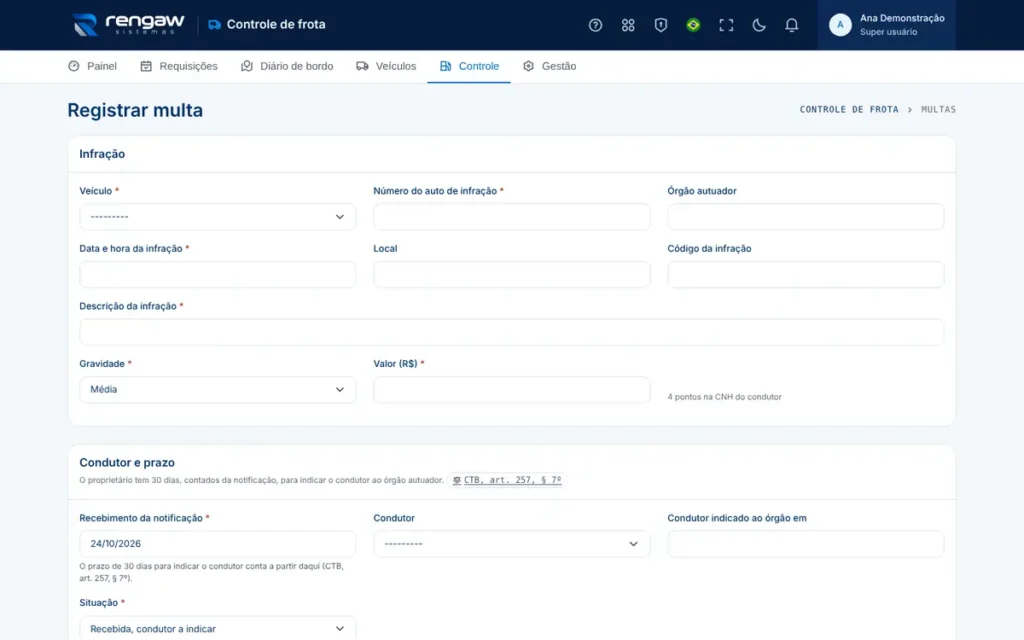Click the user avatar letter A
This screenshot has width=1024, height=640.
click(x=840, y=25)
